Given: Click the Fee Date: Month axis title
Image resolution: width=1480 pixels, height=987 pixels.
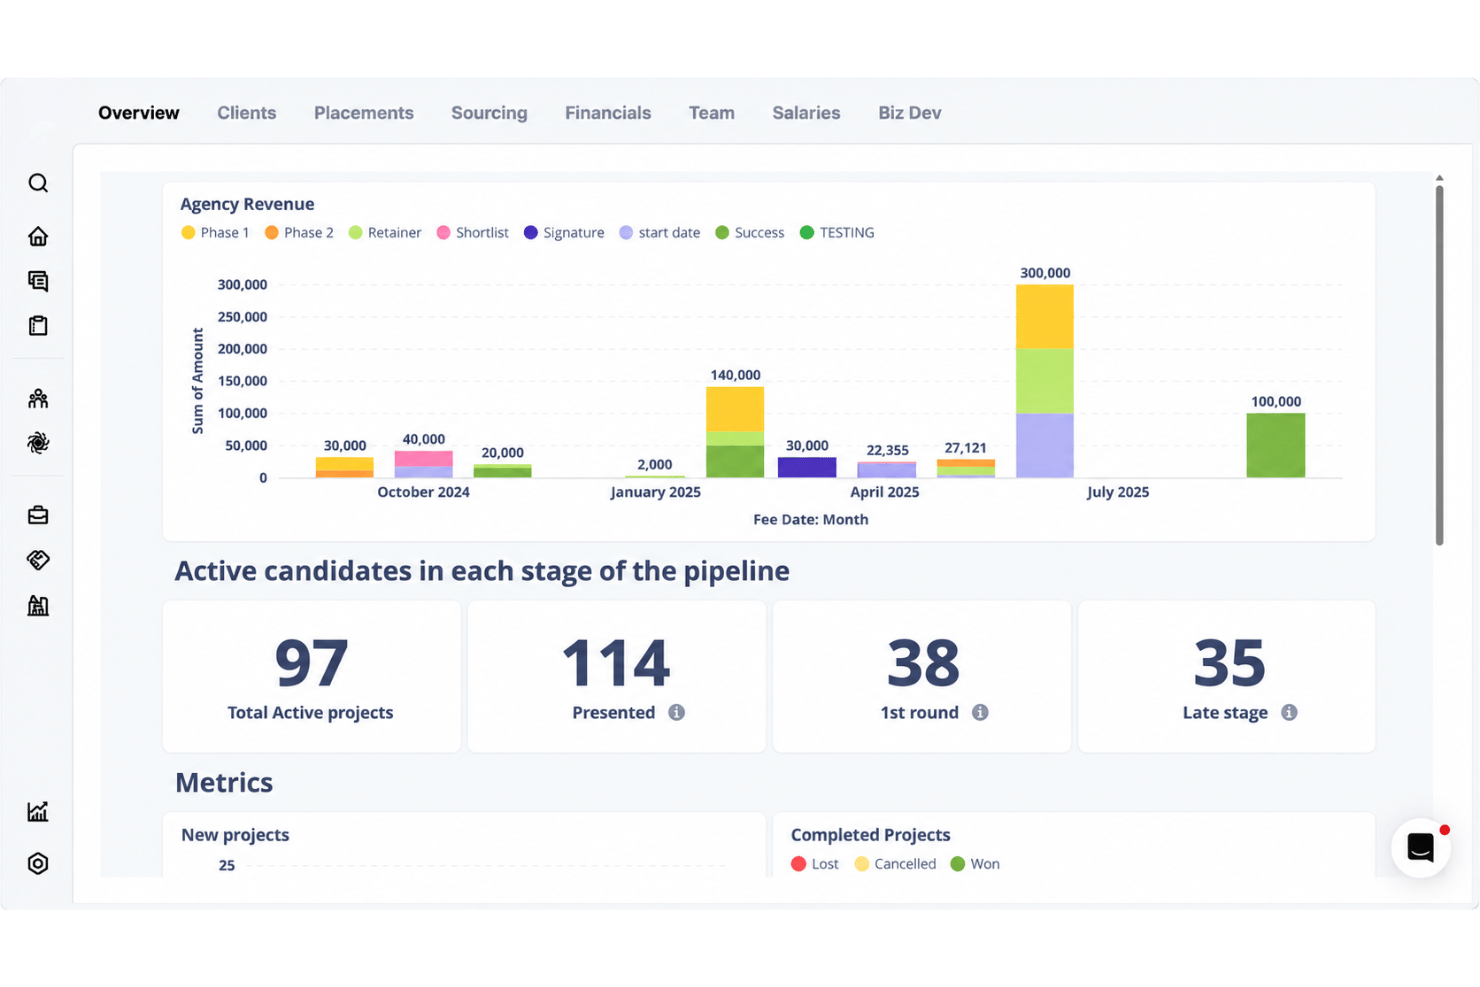Looking at the screenshot, I should tap(811, 519).
